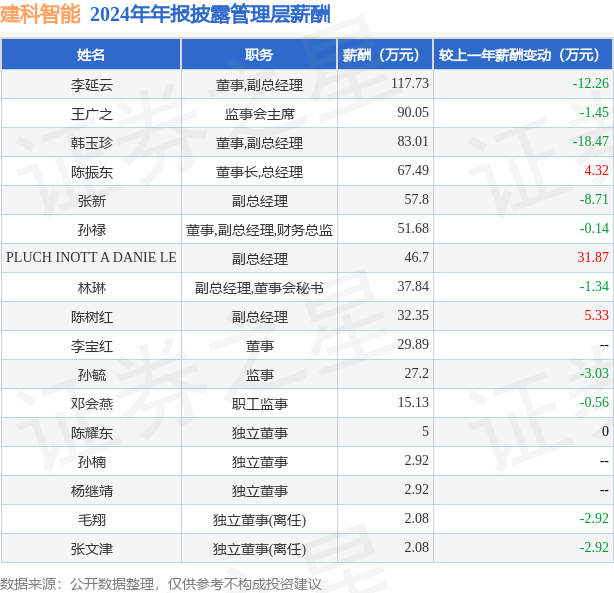Select the name 孙毓

click(x=92, y=375)
